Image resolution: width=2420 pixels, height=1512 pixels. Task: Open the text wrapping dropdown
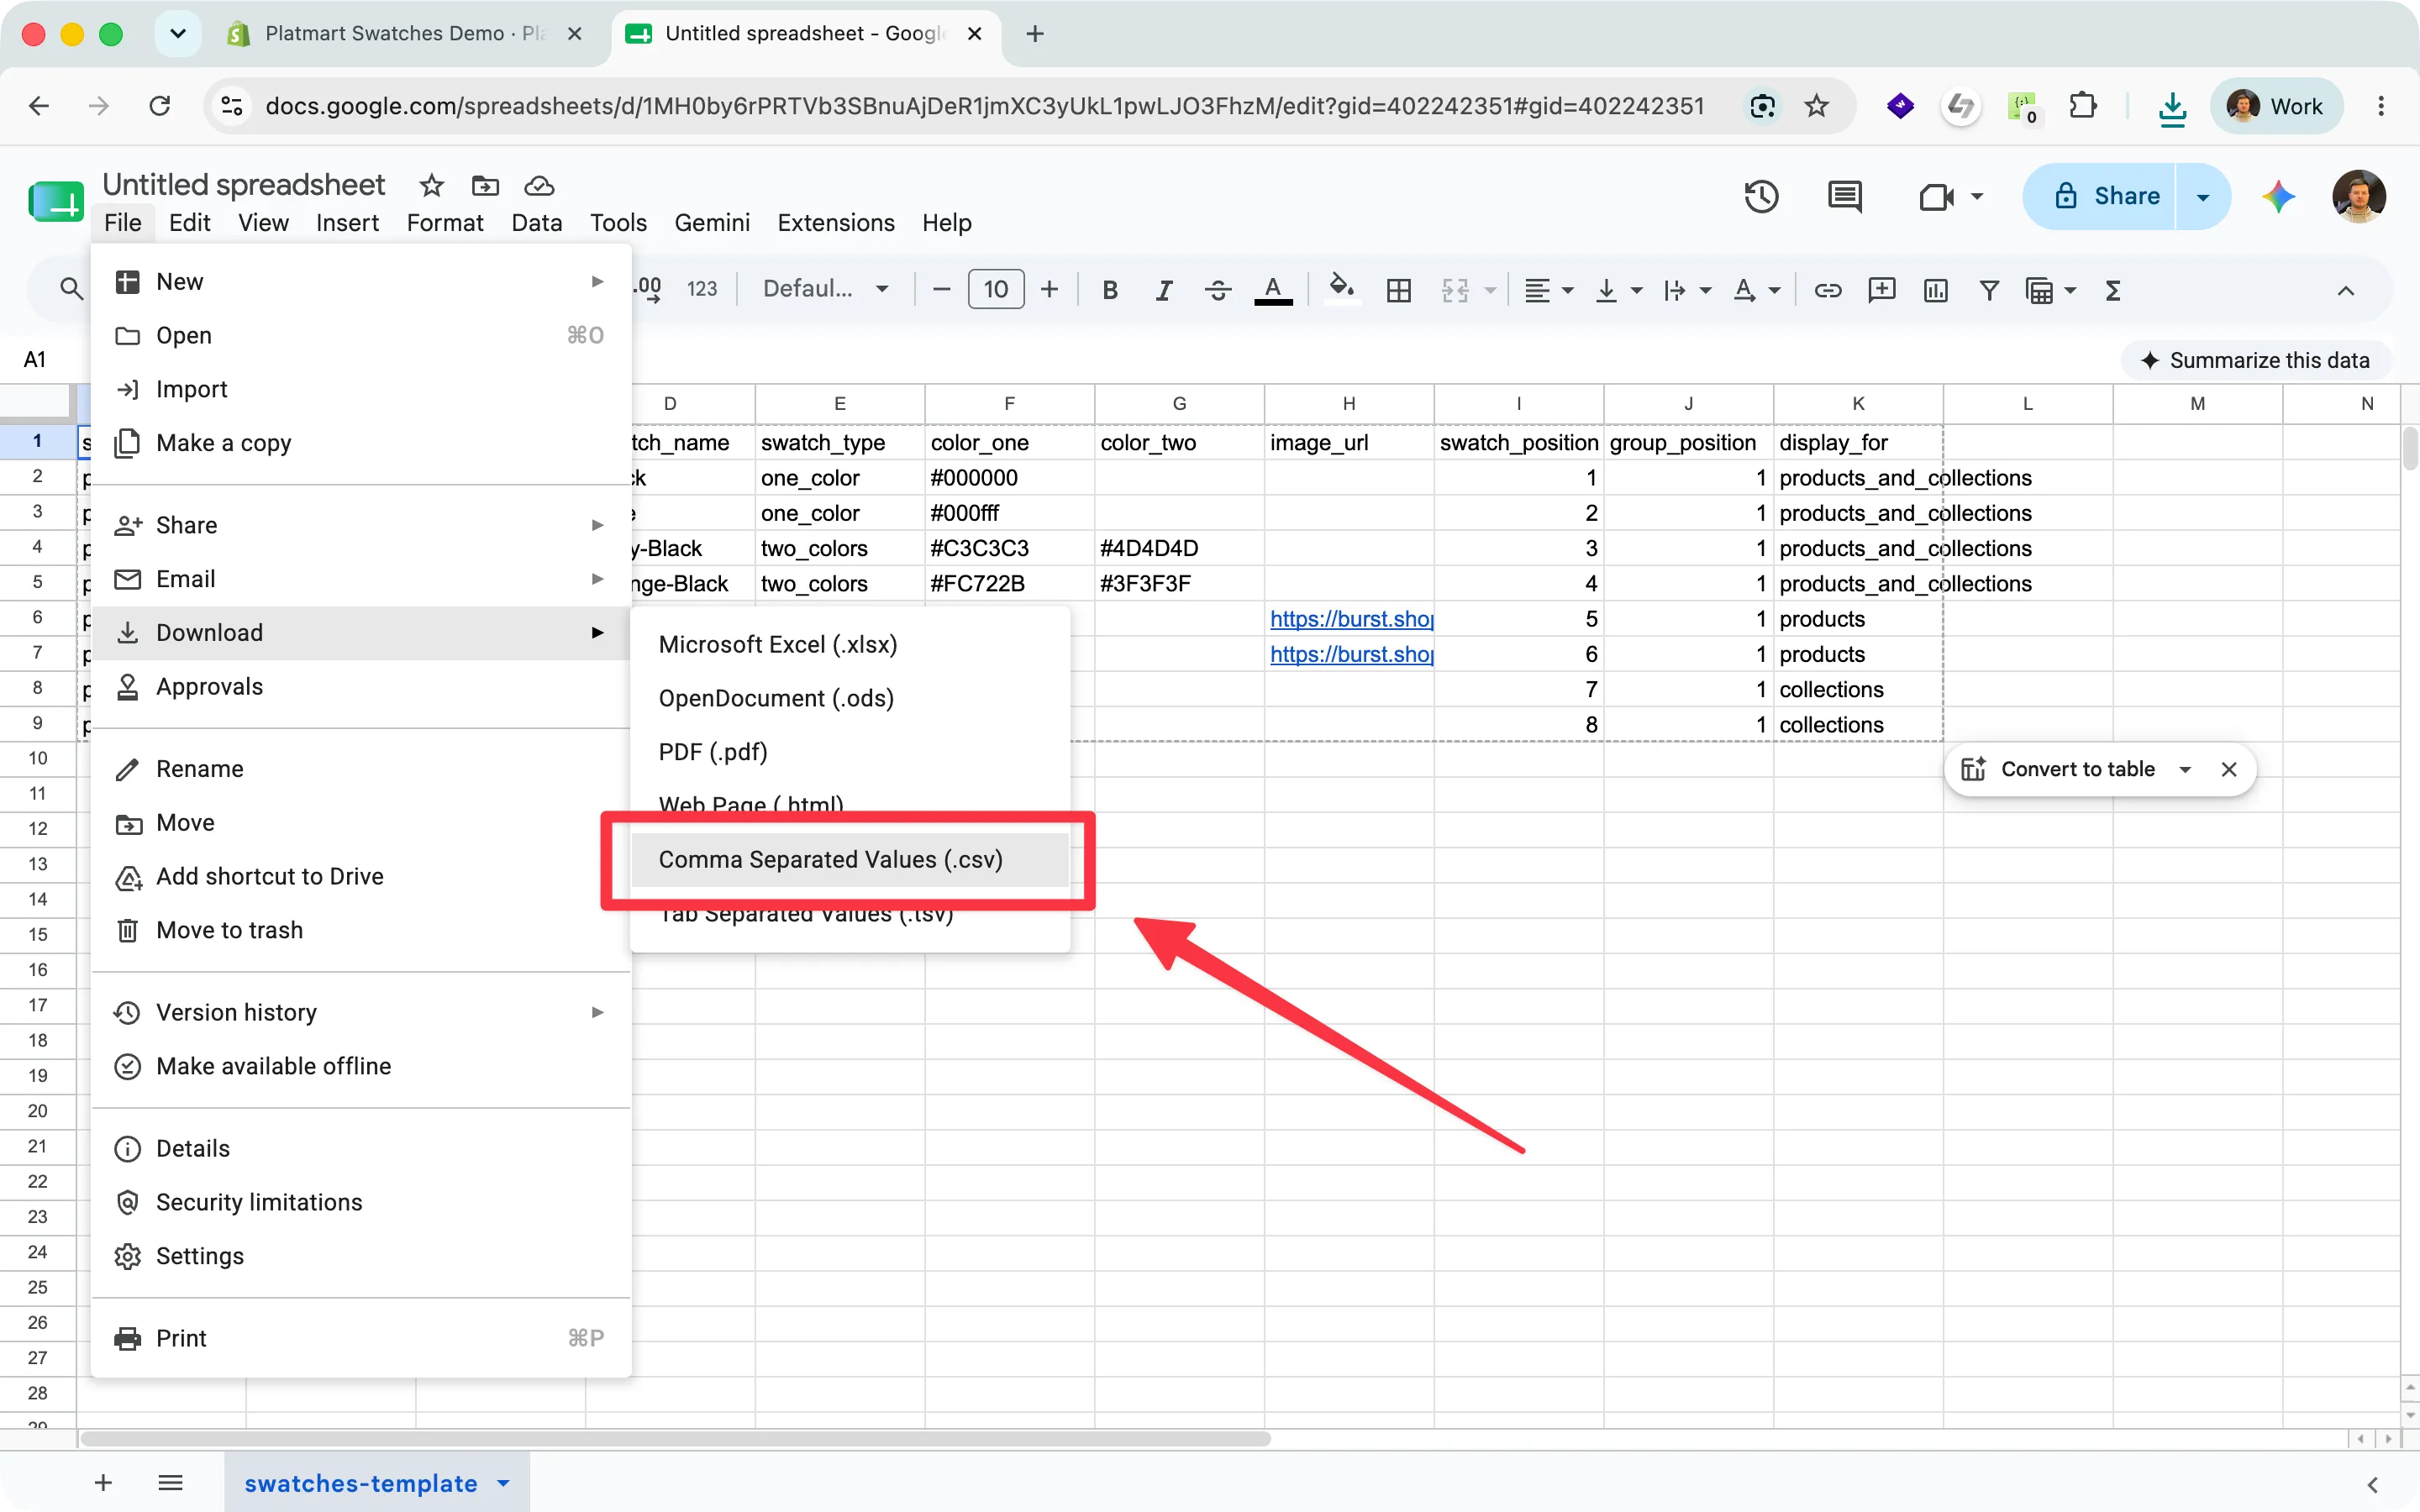(x=1687, y=290)
